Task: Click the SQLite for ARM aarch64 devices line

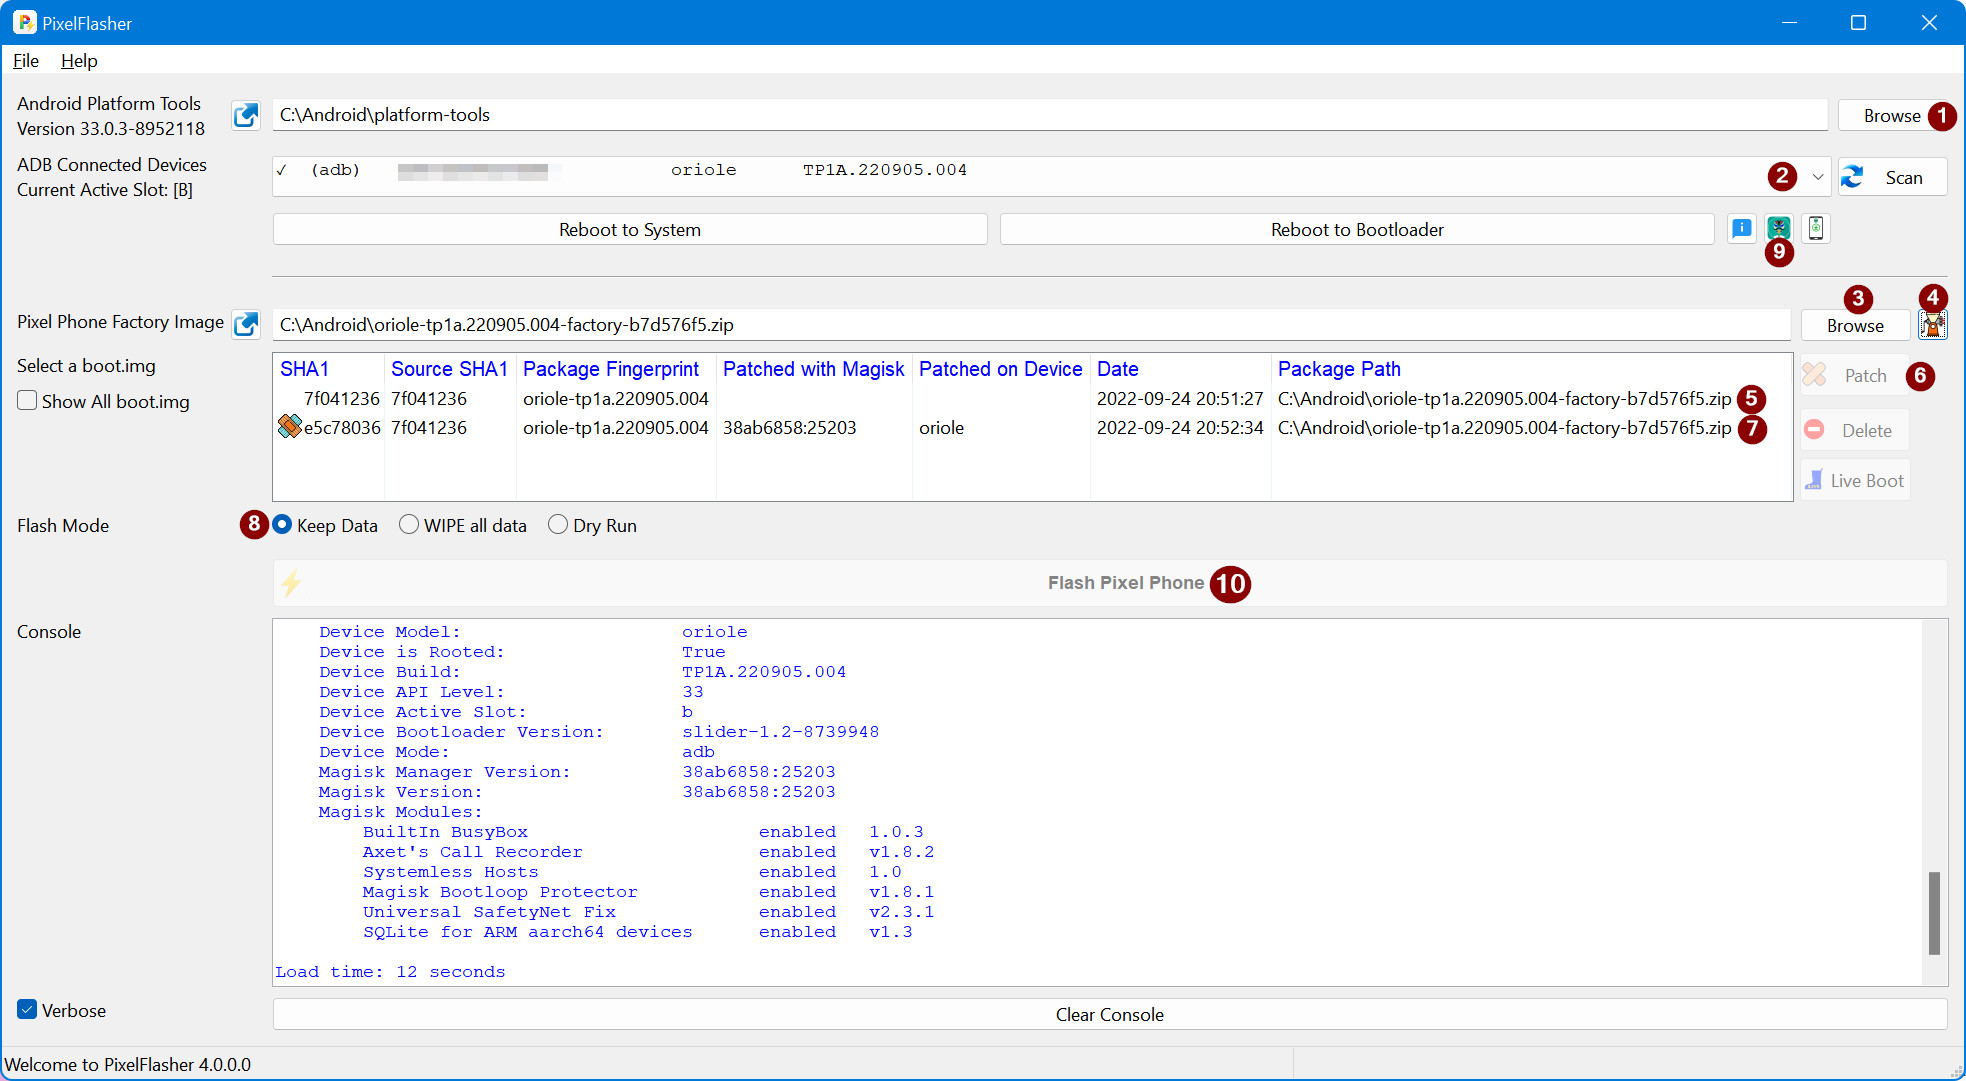Action: point(637,932)
